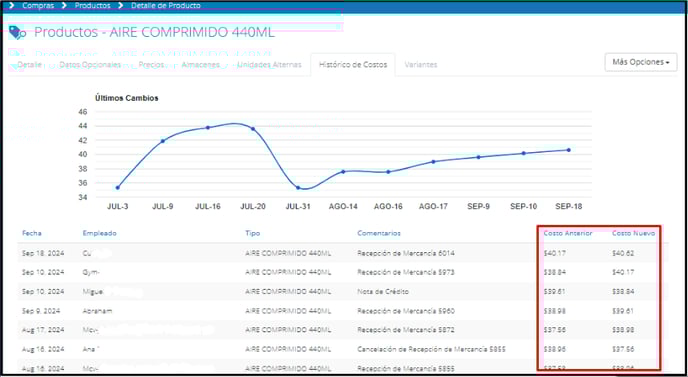
Task: Open the Datos Opcionales tab
Action: (90, 65)
